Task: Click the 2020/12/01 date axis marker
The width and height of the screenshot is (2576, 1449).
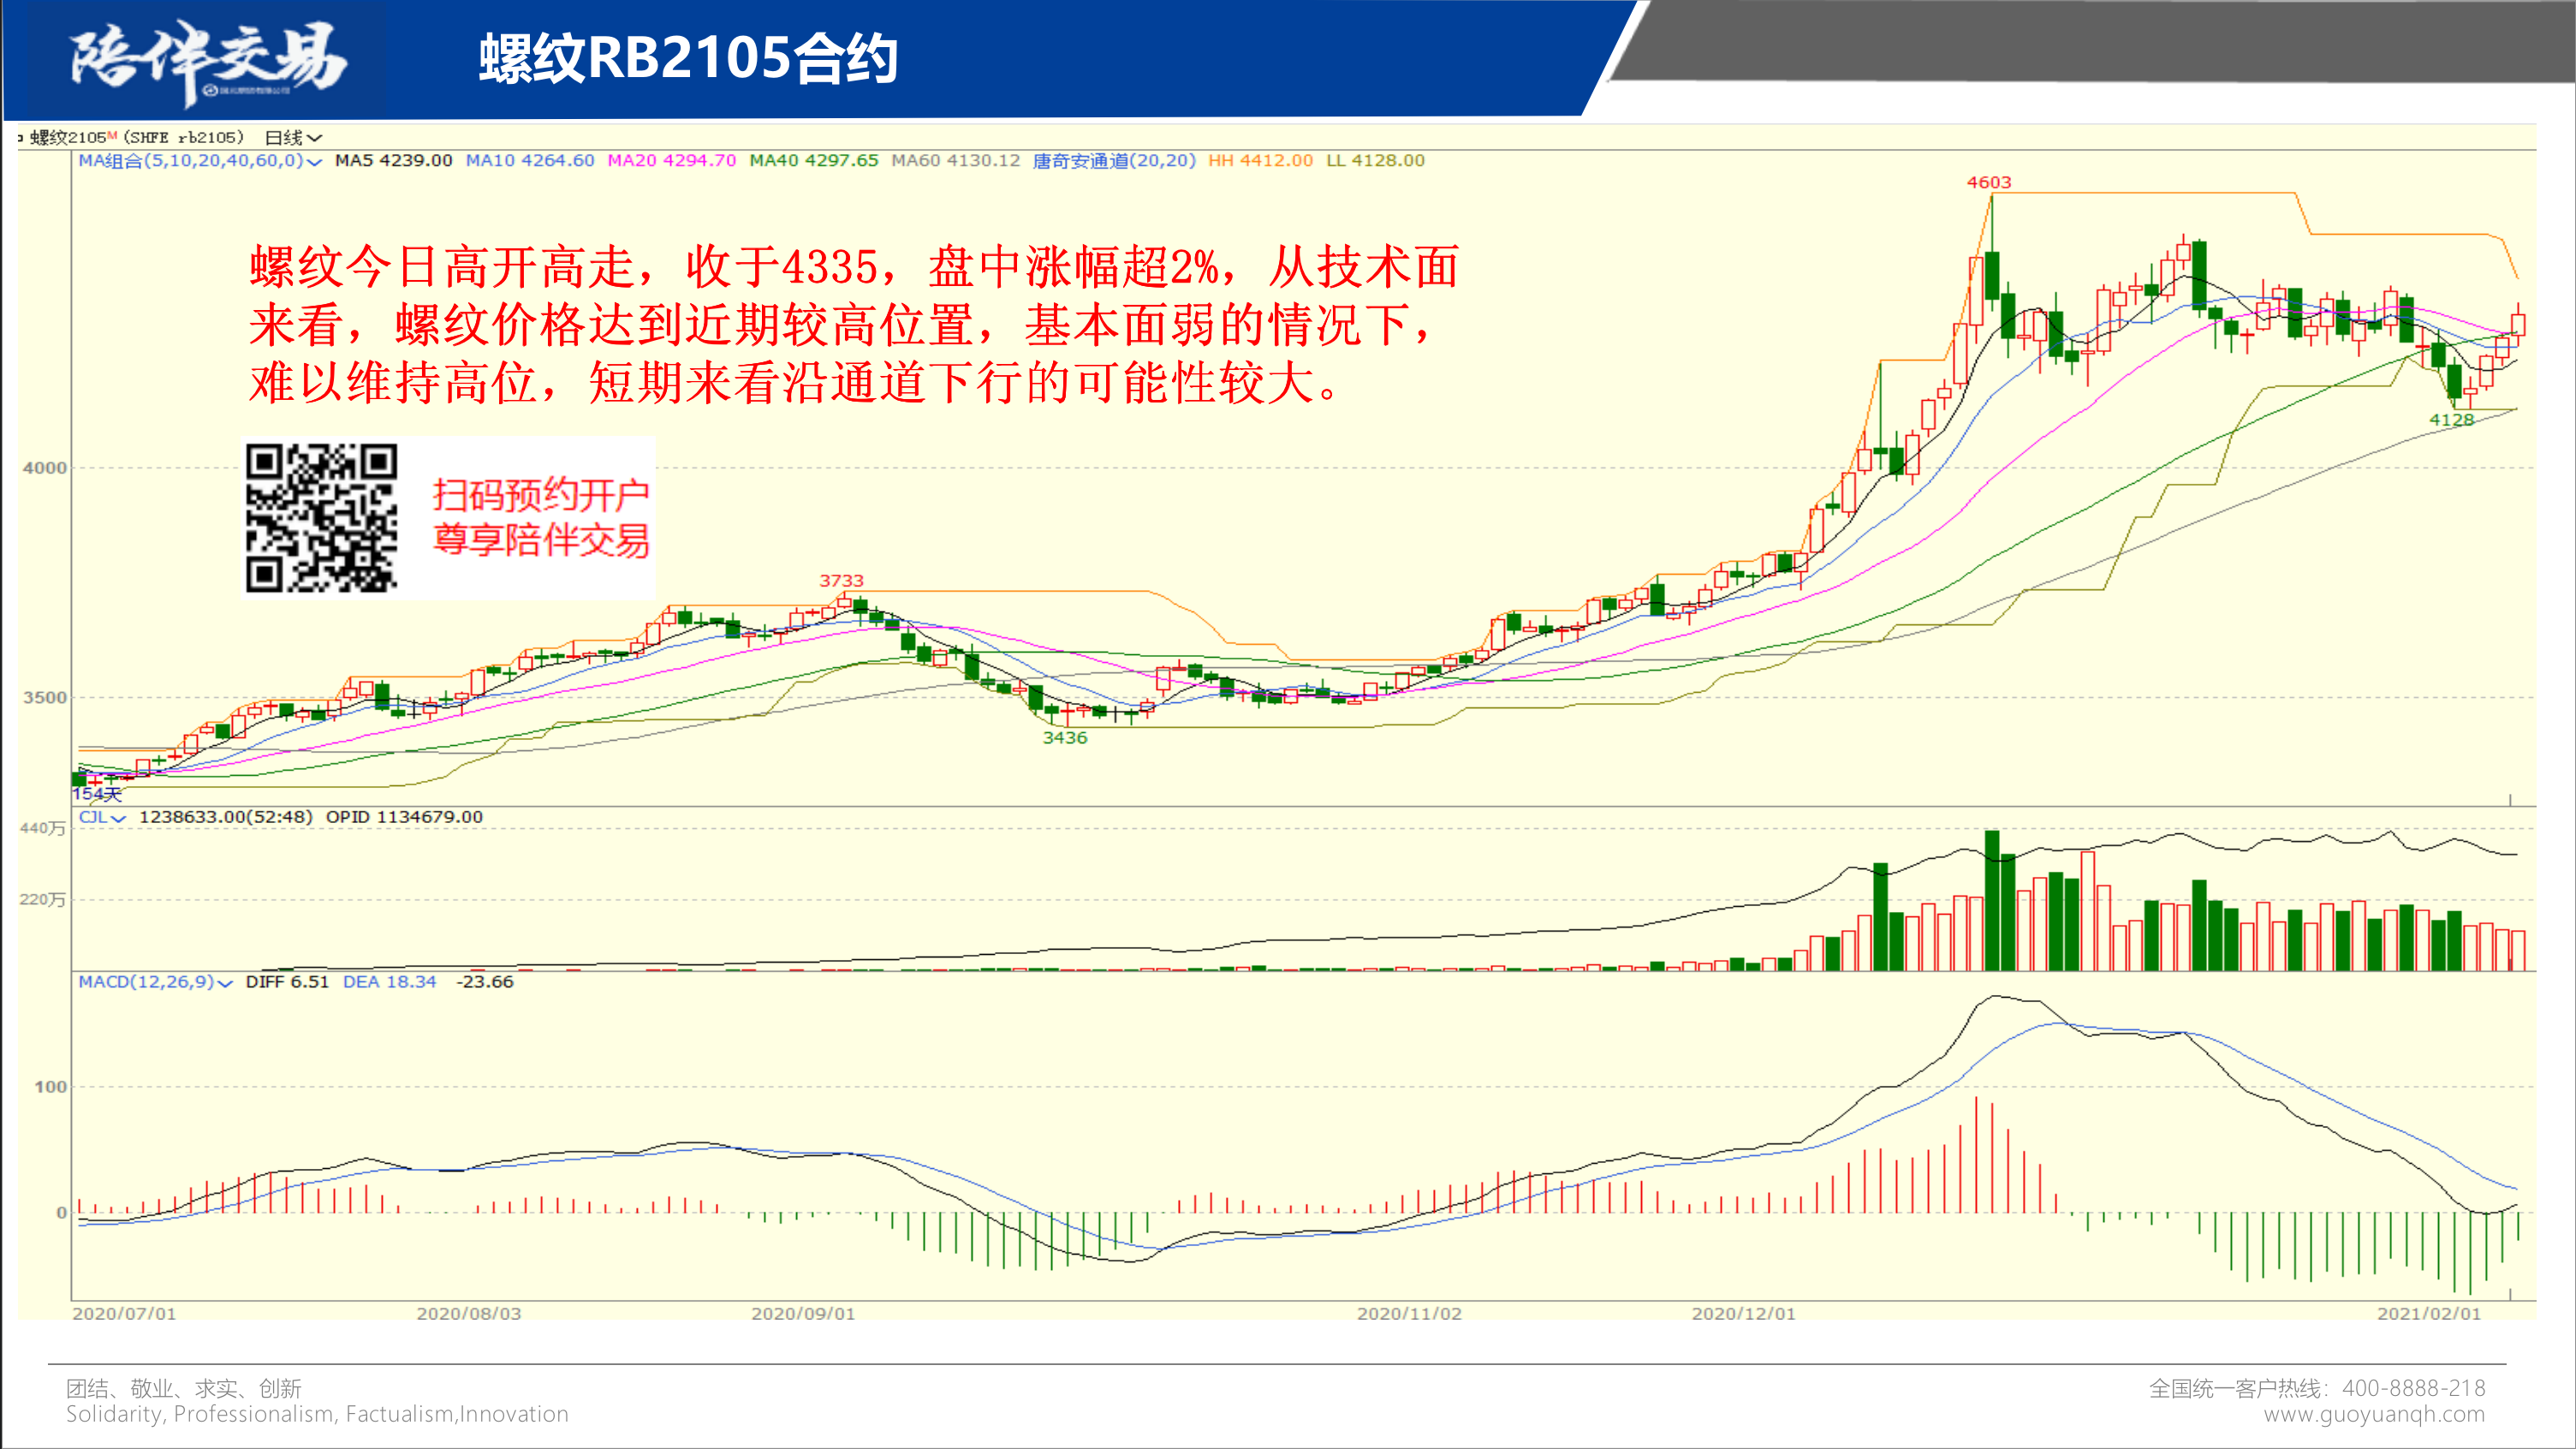Action: pos(1743,1313)
